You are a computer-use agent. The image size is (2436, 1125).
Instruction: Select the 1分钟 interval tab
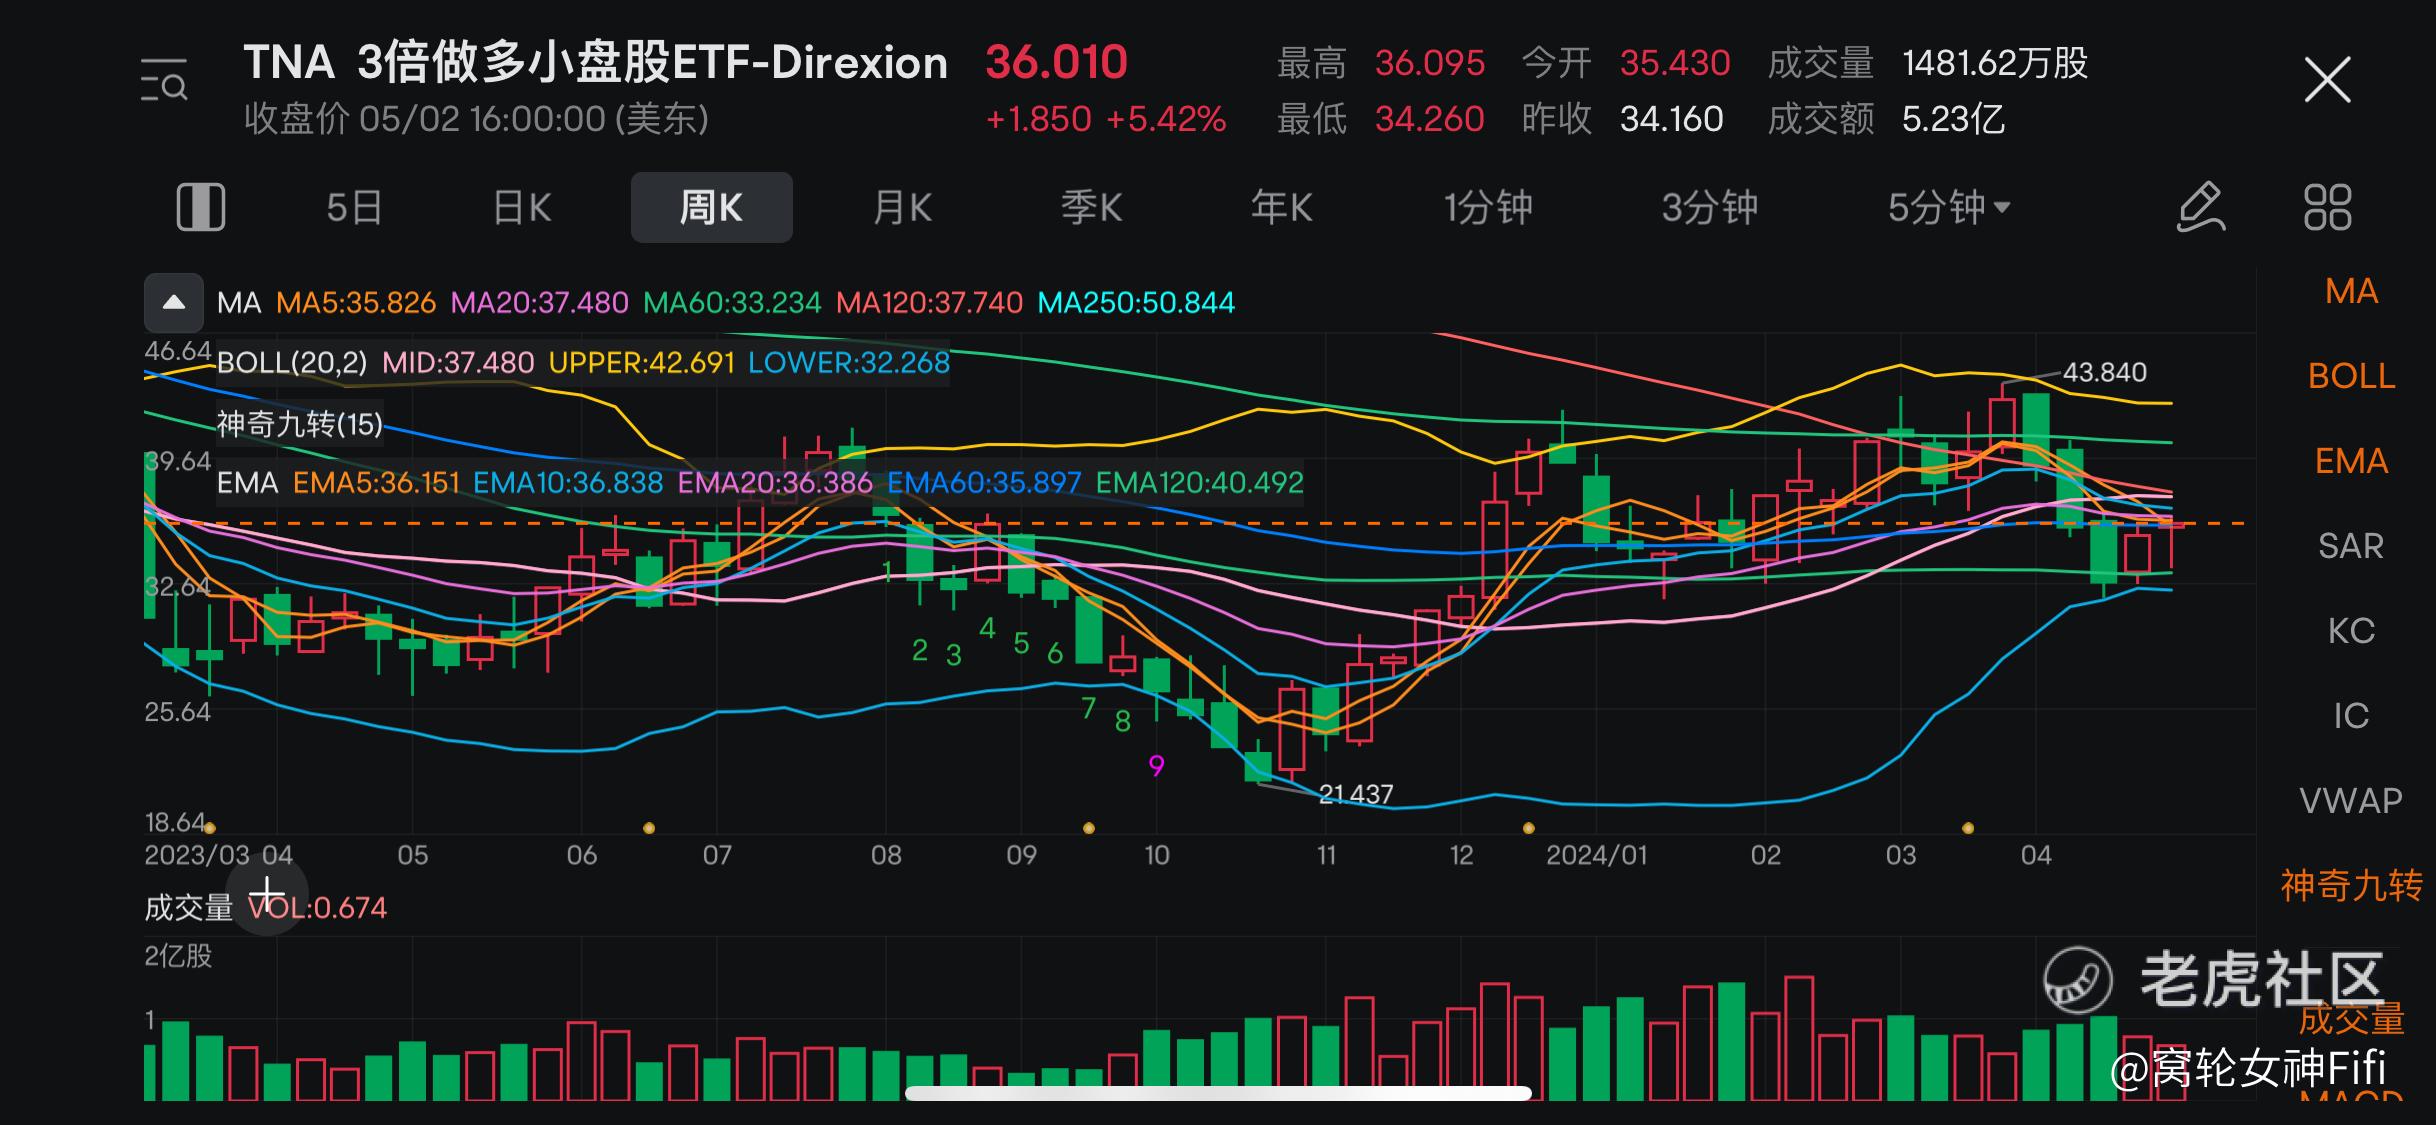[1488, 208]
